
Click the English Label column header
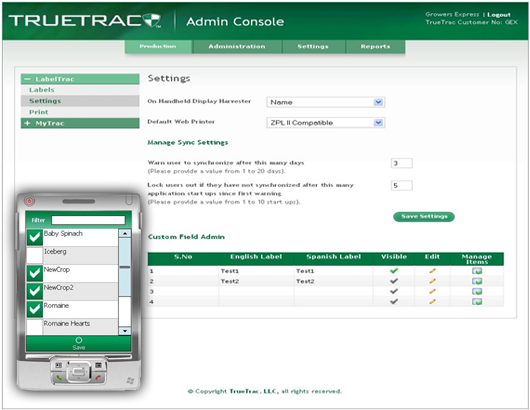pos(256,257)
